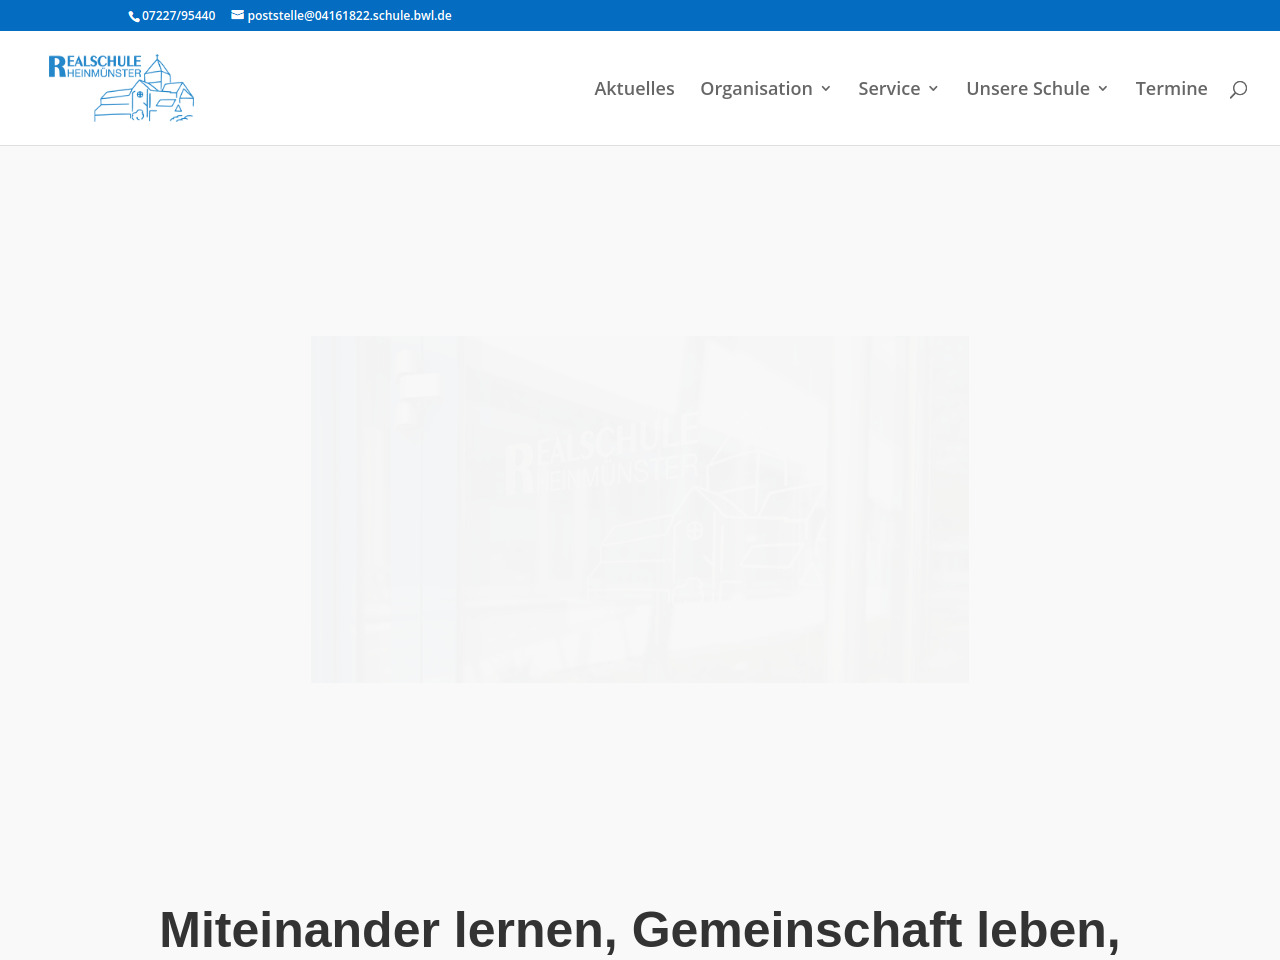Screen dimensions: 1280x960
Task: Expand the Organisation submenu chevron
Action: click(826, 89)
